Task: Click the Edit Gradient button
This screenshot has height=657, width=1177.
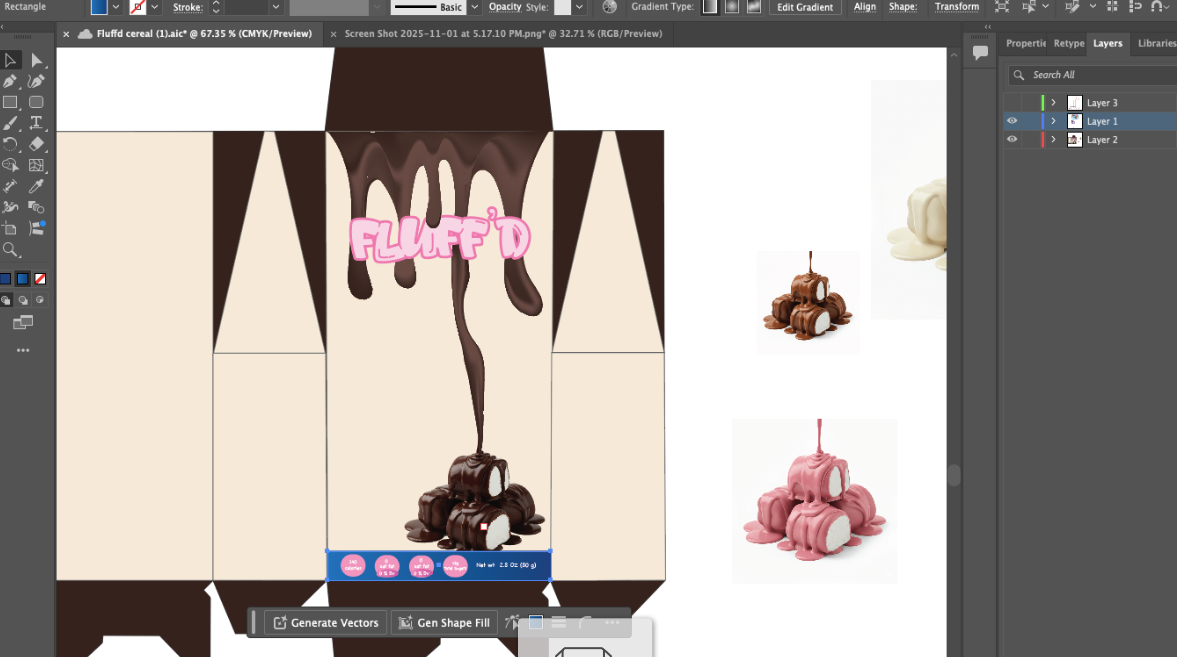Action: pyautogui.click(x=805, y=7)
